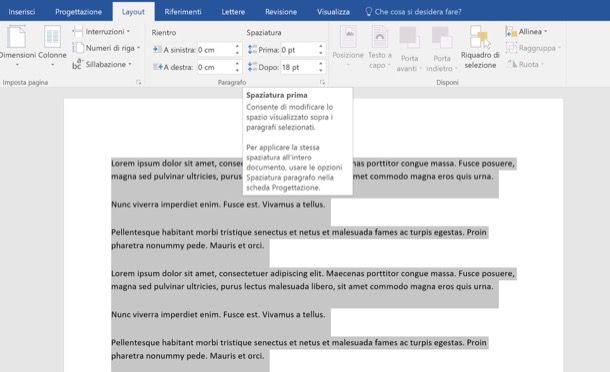Viewport: 610px width, 372px height.
Task: Open the Riquadro di selezione pane
Action: [x=480, y=47]
